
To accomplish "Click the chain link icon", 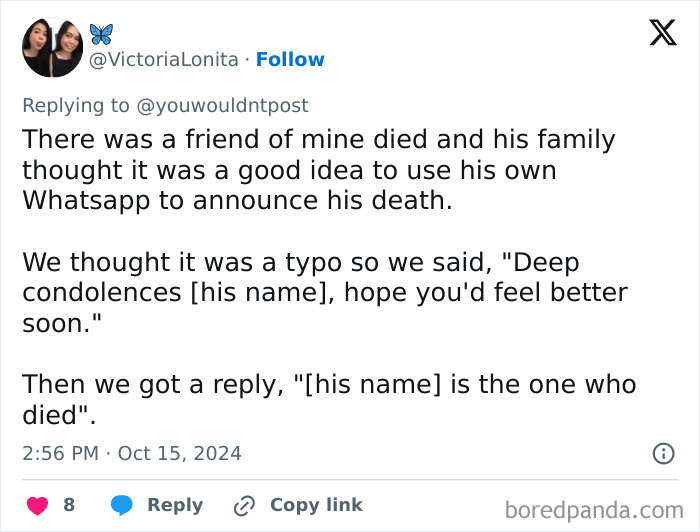I will pos(244,506).
